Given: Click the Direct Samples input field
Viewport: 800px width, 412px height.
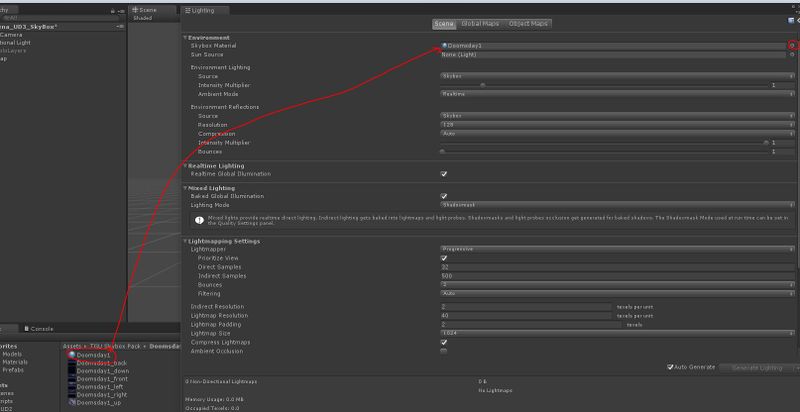Looking at the screenshot, I should (x=617, y=267).
